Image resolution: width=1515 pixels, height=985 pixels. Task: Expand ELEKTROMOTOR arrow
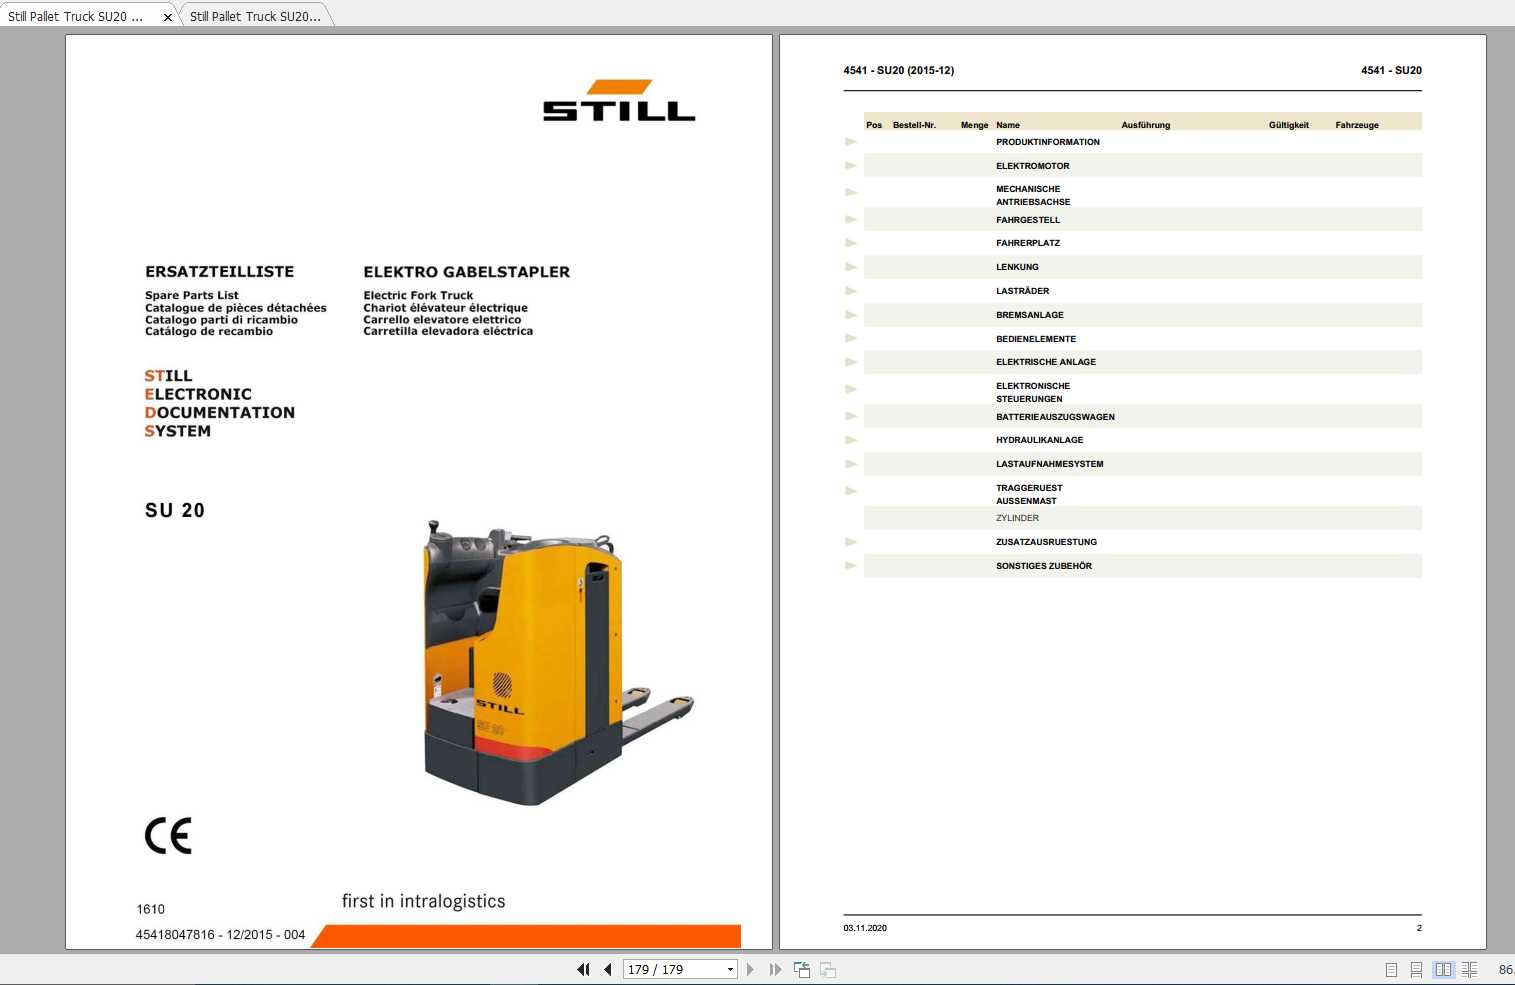pos(851,166)
